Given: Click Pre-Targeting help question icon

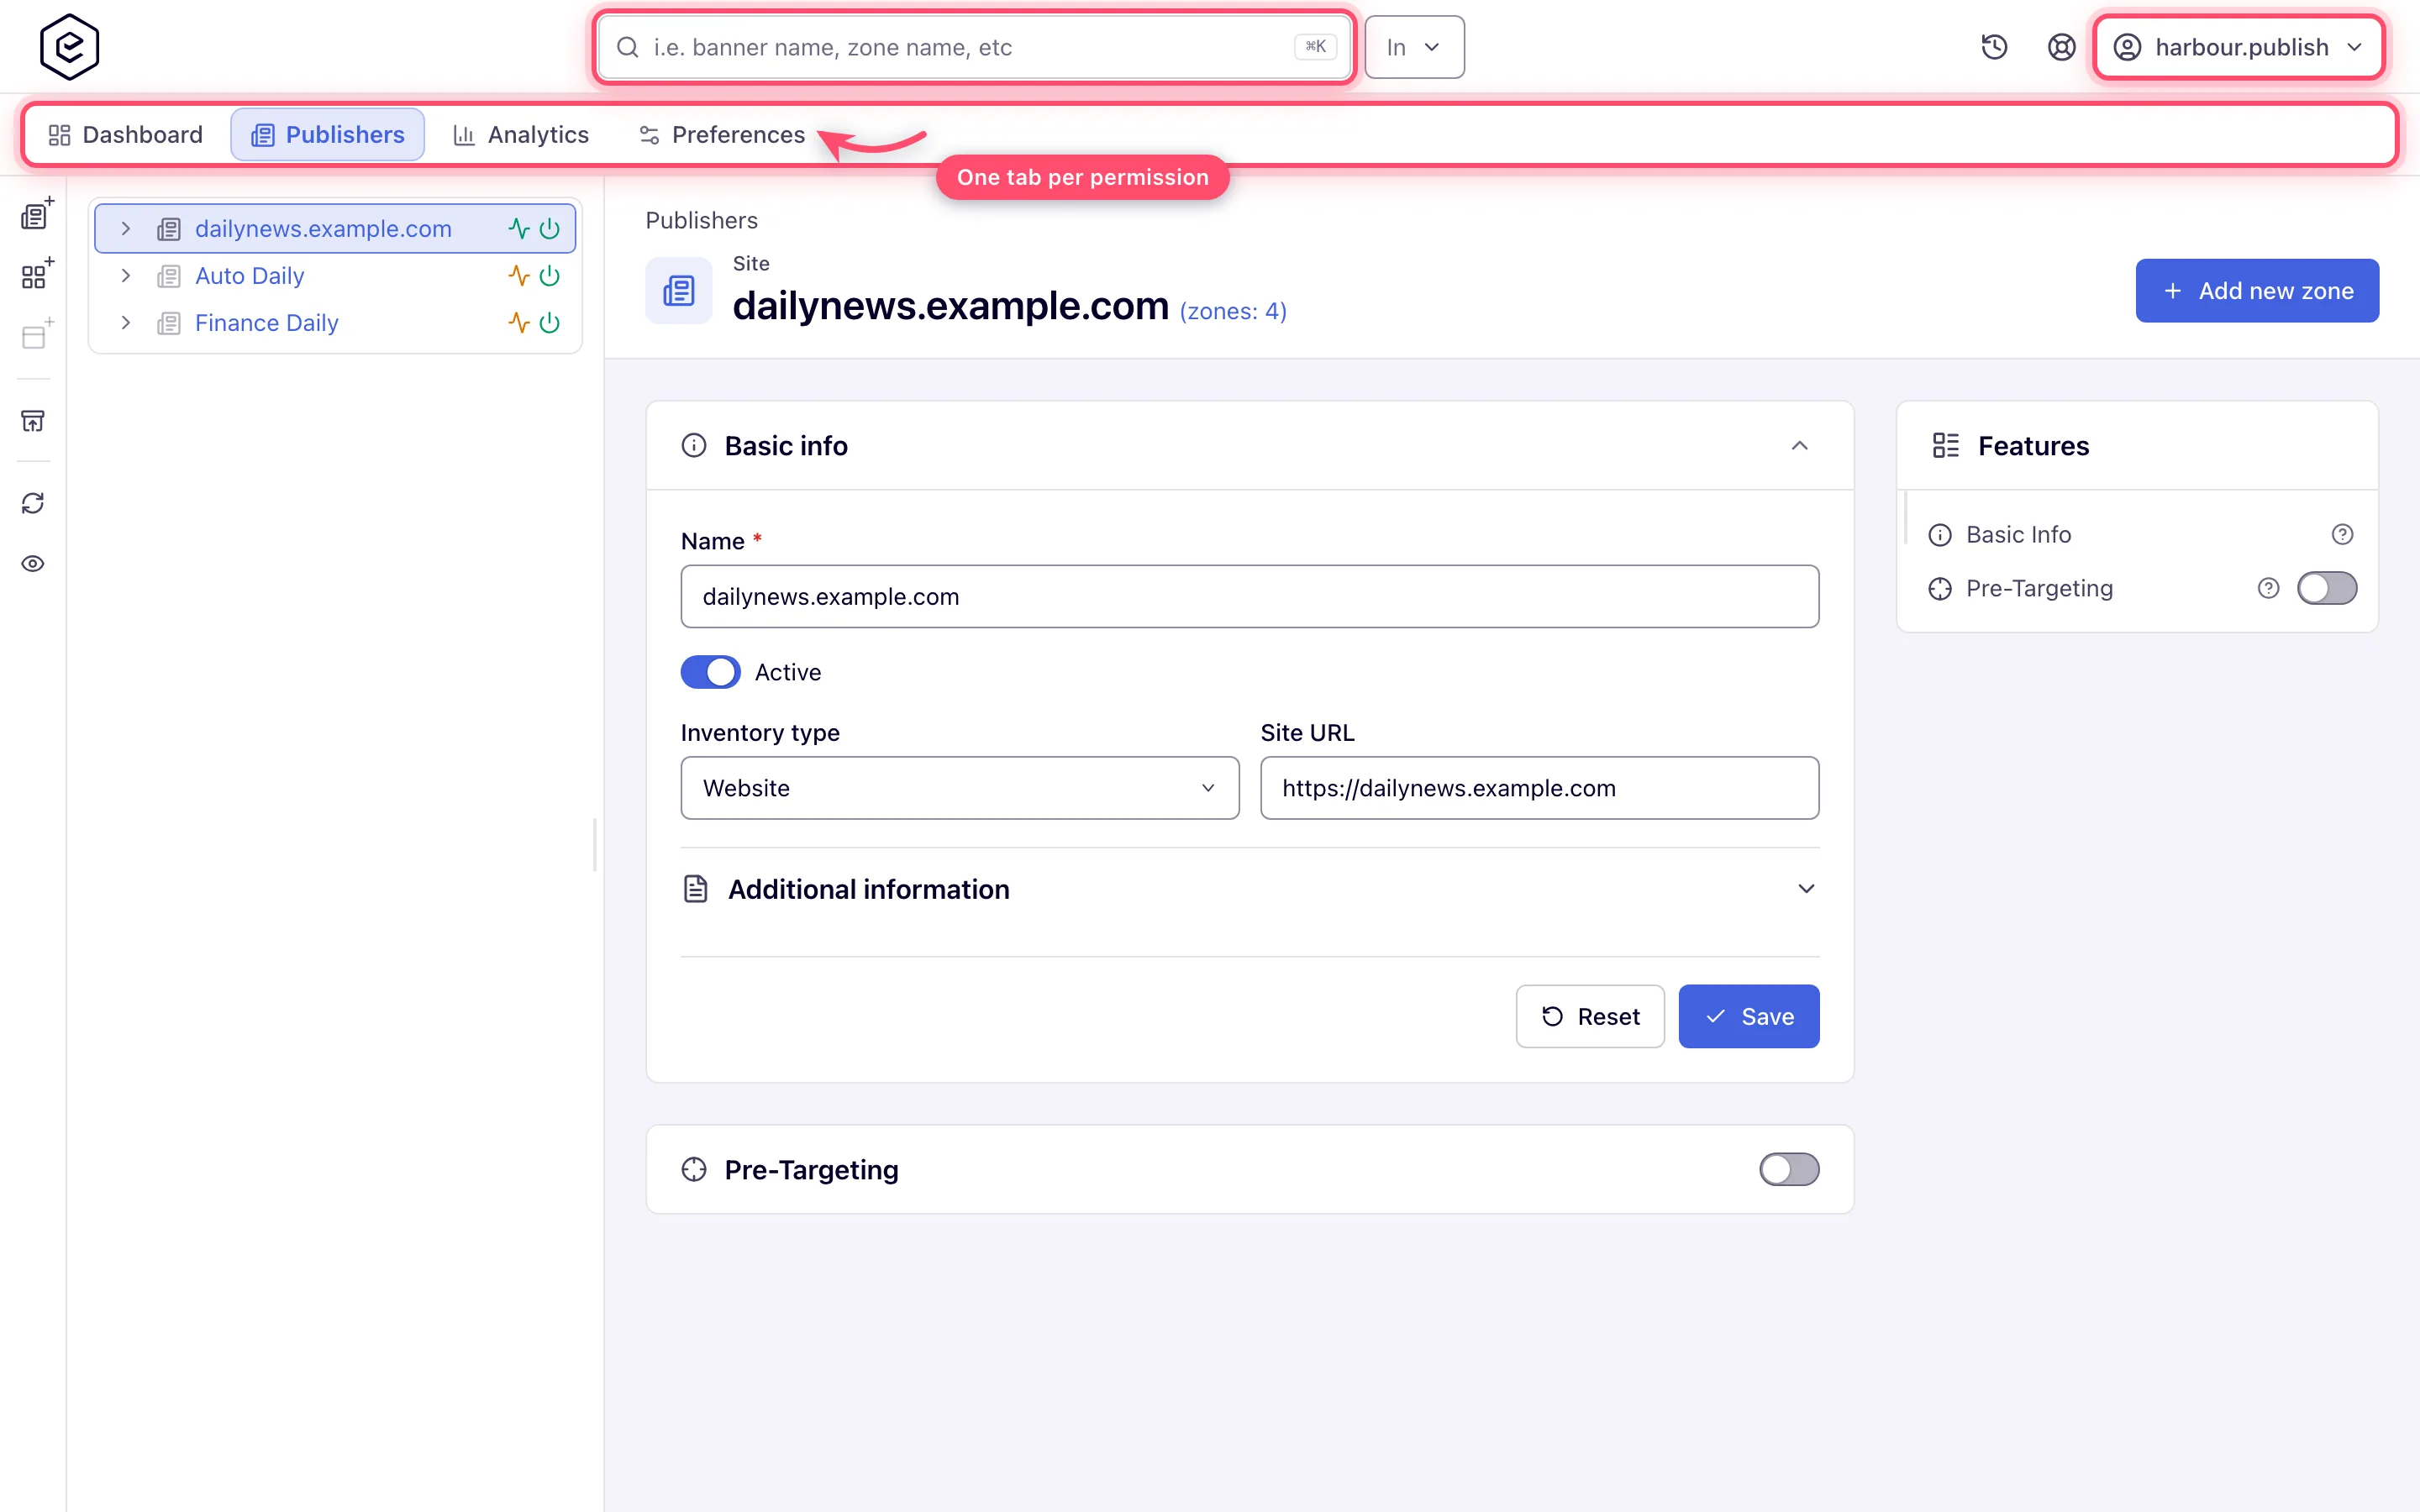Looking at the screenshot, I should pos(2268,589).
